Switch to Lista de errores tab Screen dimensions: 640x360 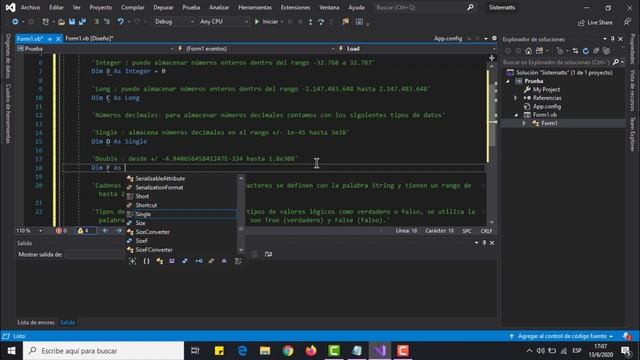click(36, 322)
